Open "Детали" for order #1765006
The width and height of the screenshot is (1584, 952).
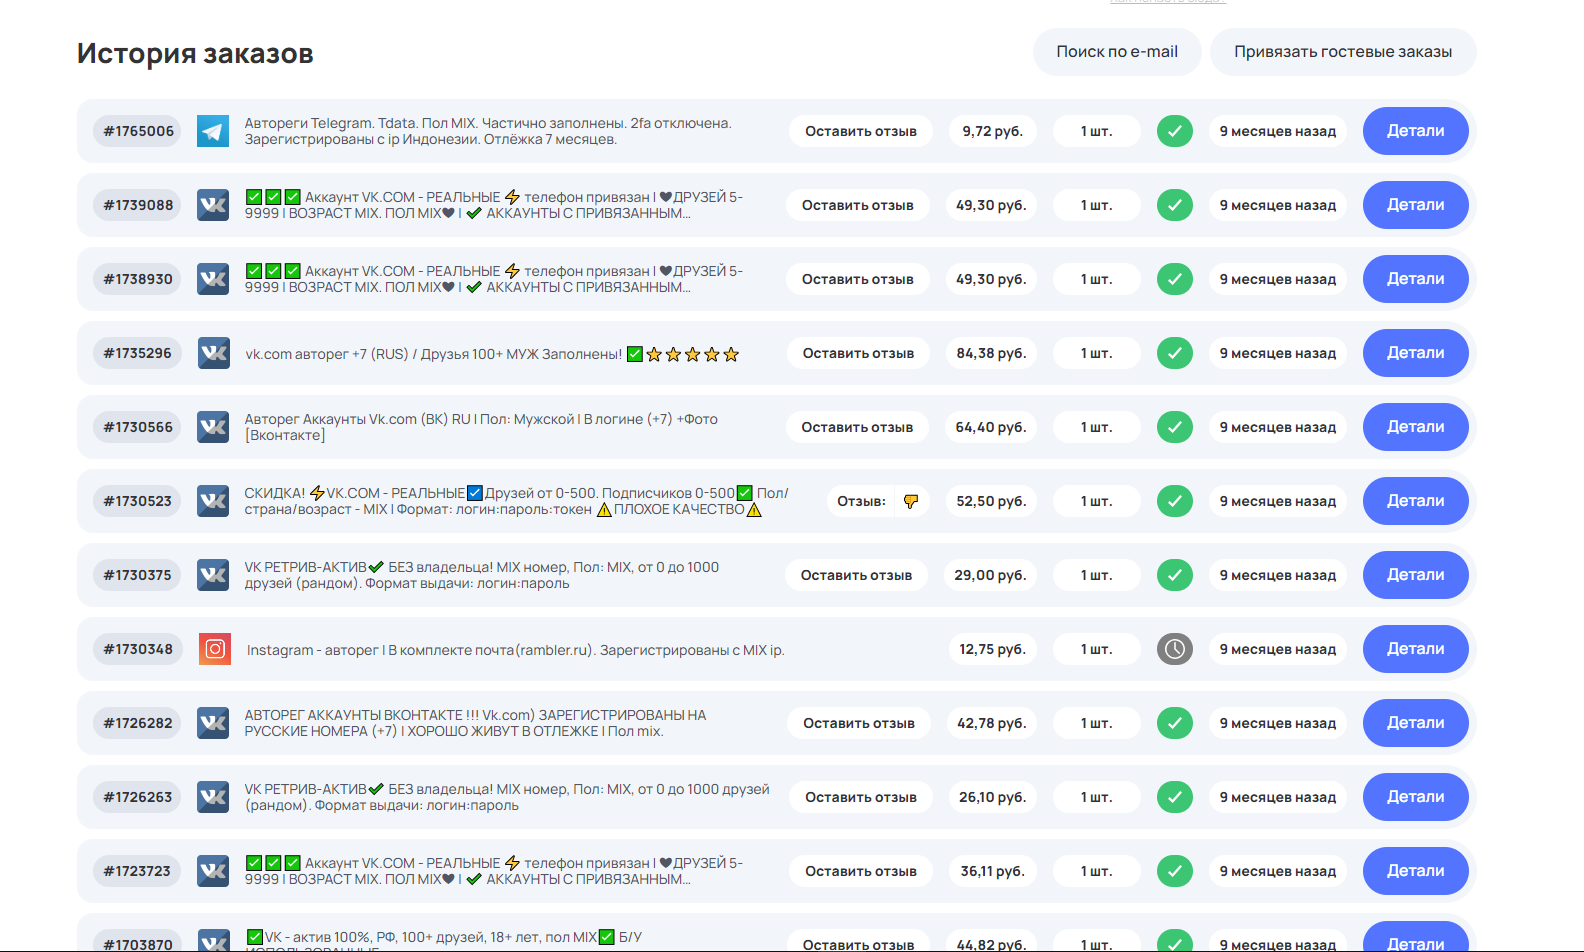point(1415,131)
